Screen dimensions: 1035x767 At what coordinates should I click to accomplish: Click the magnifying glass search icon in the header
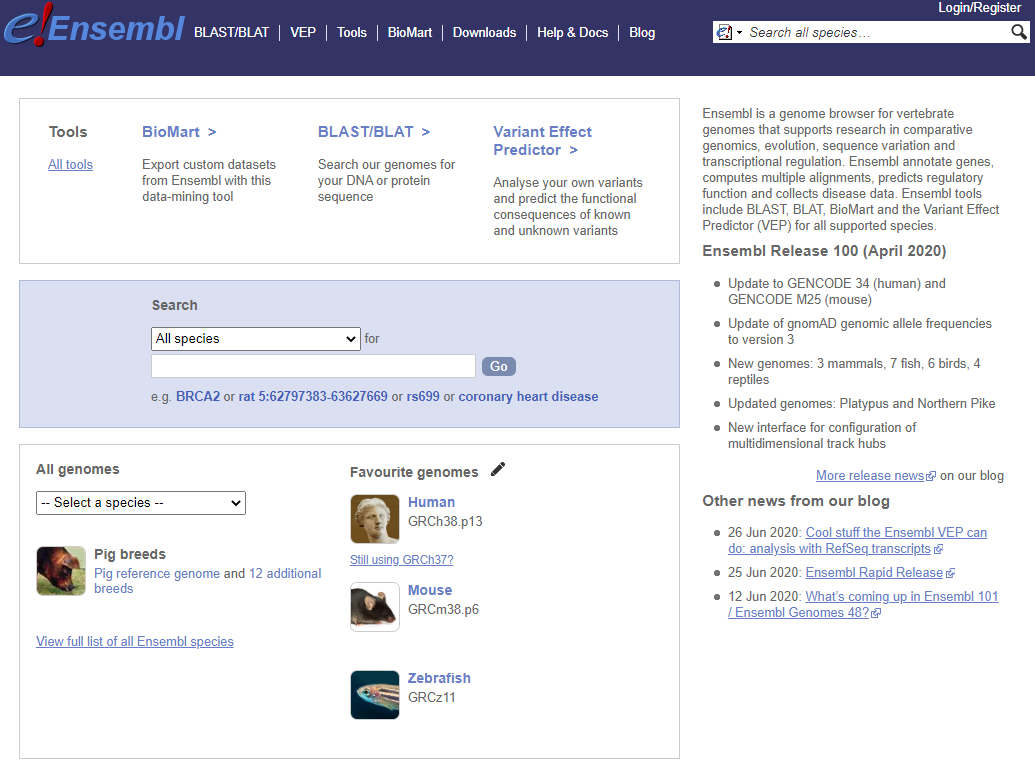1018,32
